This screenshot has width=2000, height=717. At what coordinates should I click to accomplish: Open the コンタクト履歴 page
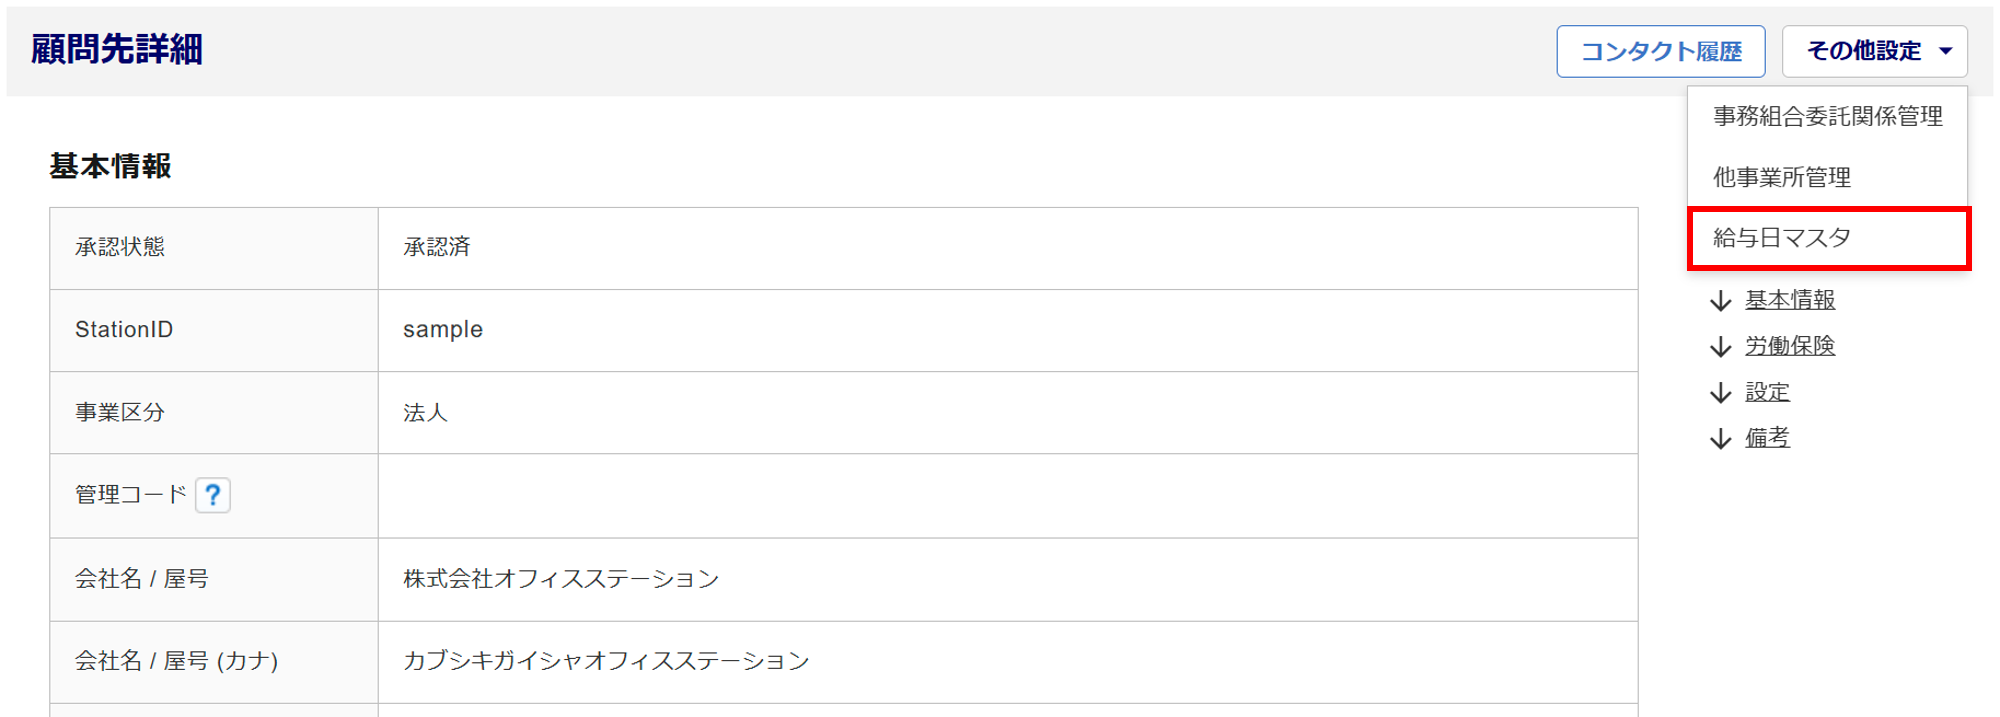pos(1660,51)
